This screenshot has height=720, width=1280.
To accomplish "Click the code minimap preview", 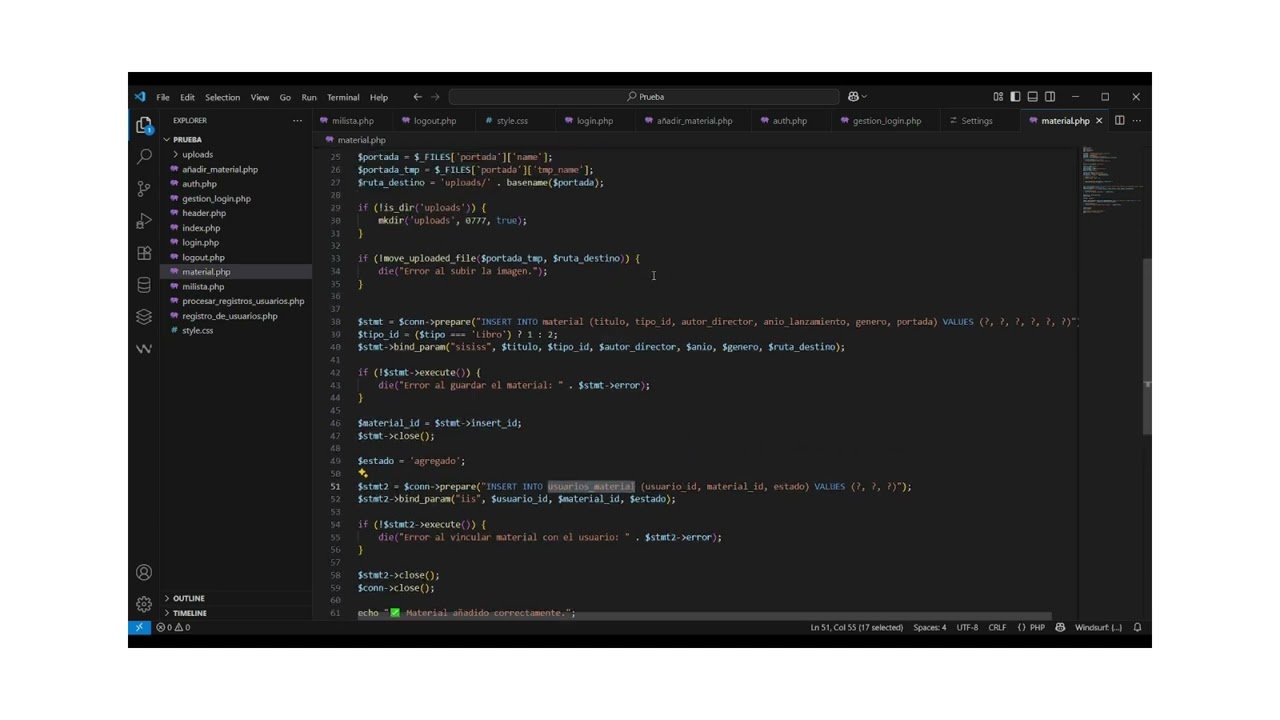I will tap(1110, 180).
